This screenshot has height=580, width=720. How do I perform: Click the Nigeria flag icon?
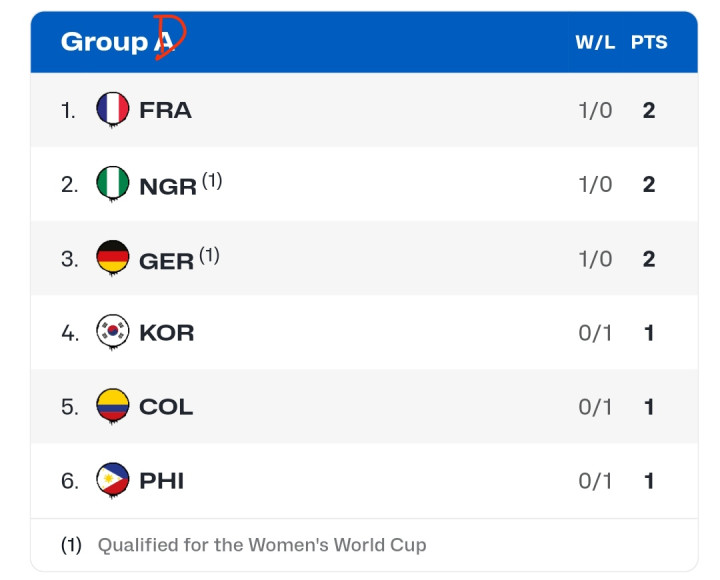(x=112, y=184)
